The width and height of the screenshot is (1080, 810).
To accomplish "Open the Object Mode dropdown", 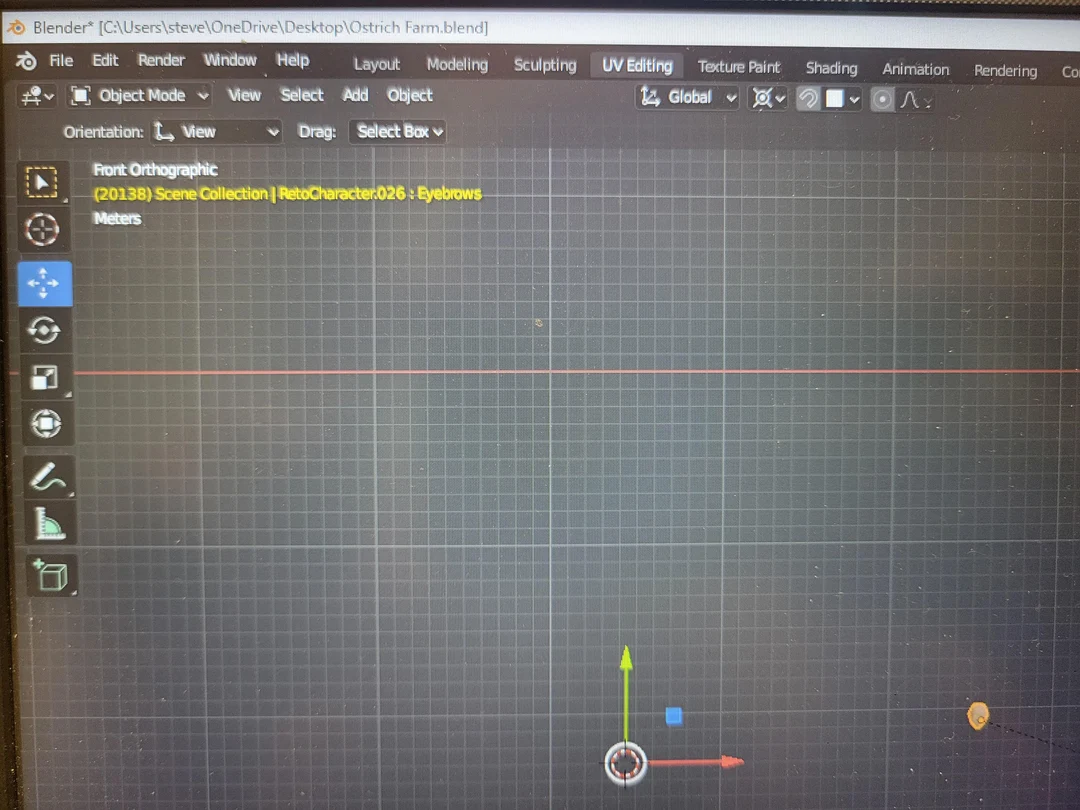I will click(x=138, y=96).
